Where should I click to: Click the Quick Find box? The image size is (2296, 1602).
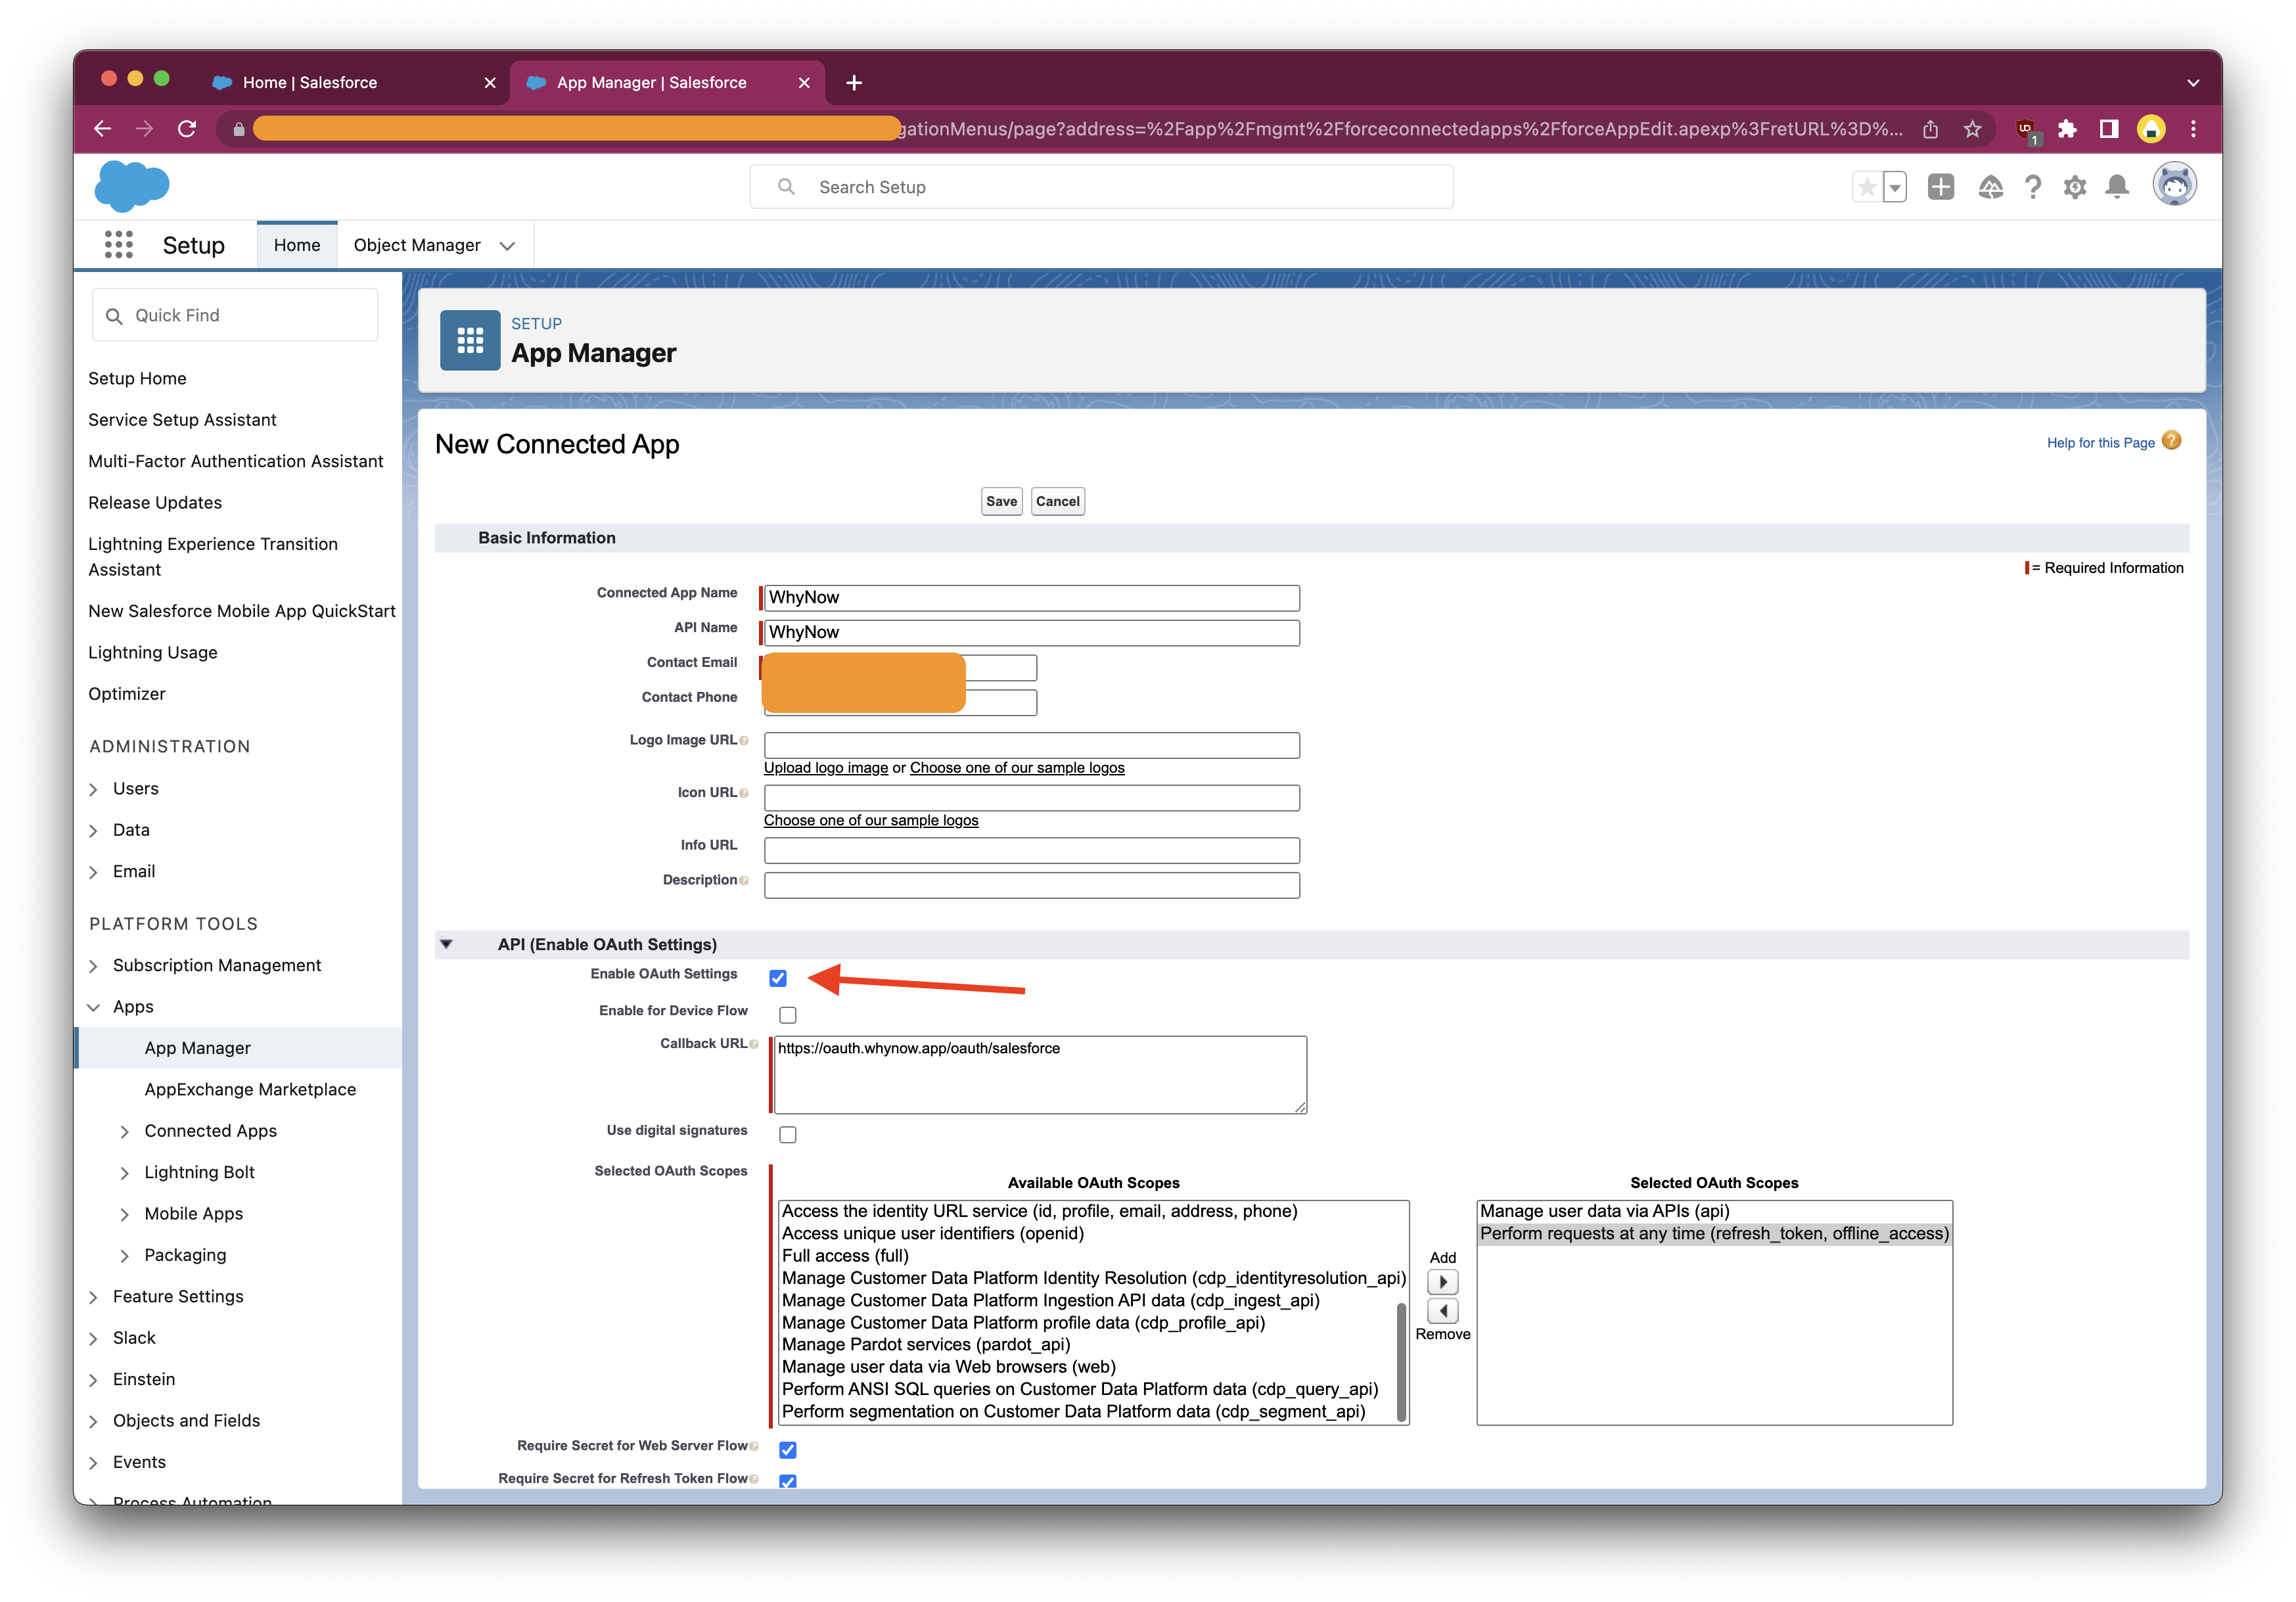coord(235,315)
